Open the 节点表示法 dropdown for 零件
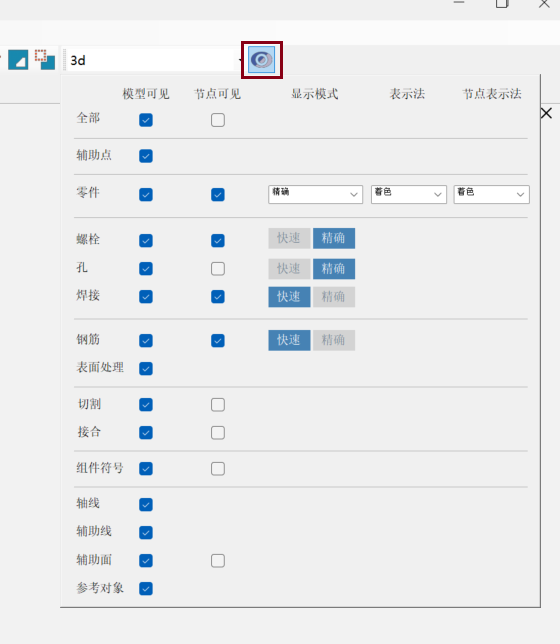The width and height of the screenshot is (560, 644). pos(491,194)
